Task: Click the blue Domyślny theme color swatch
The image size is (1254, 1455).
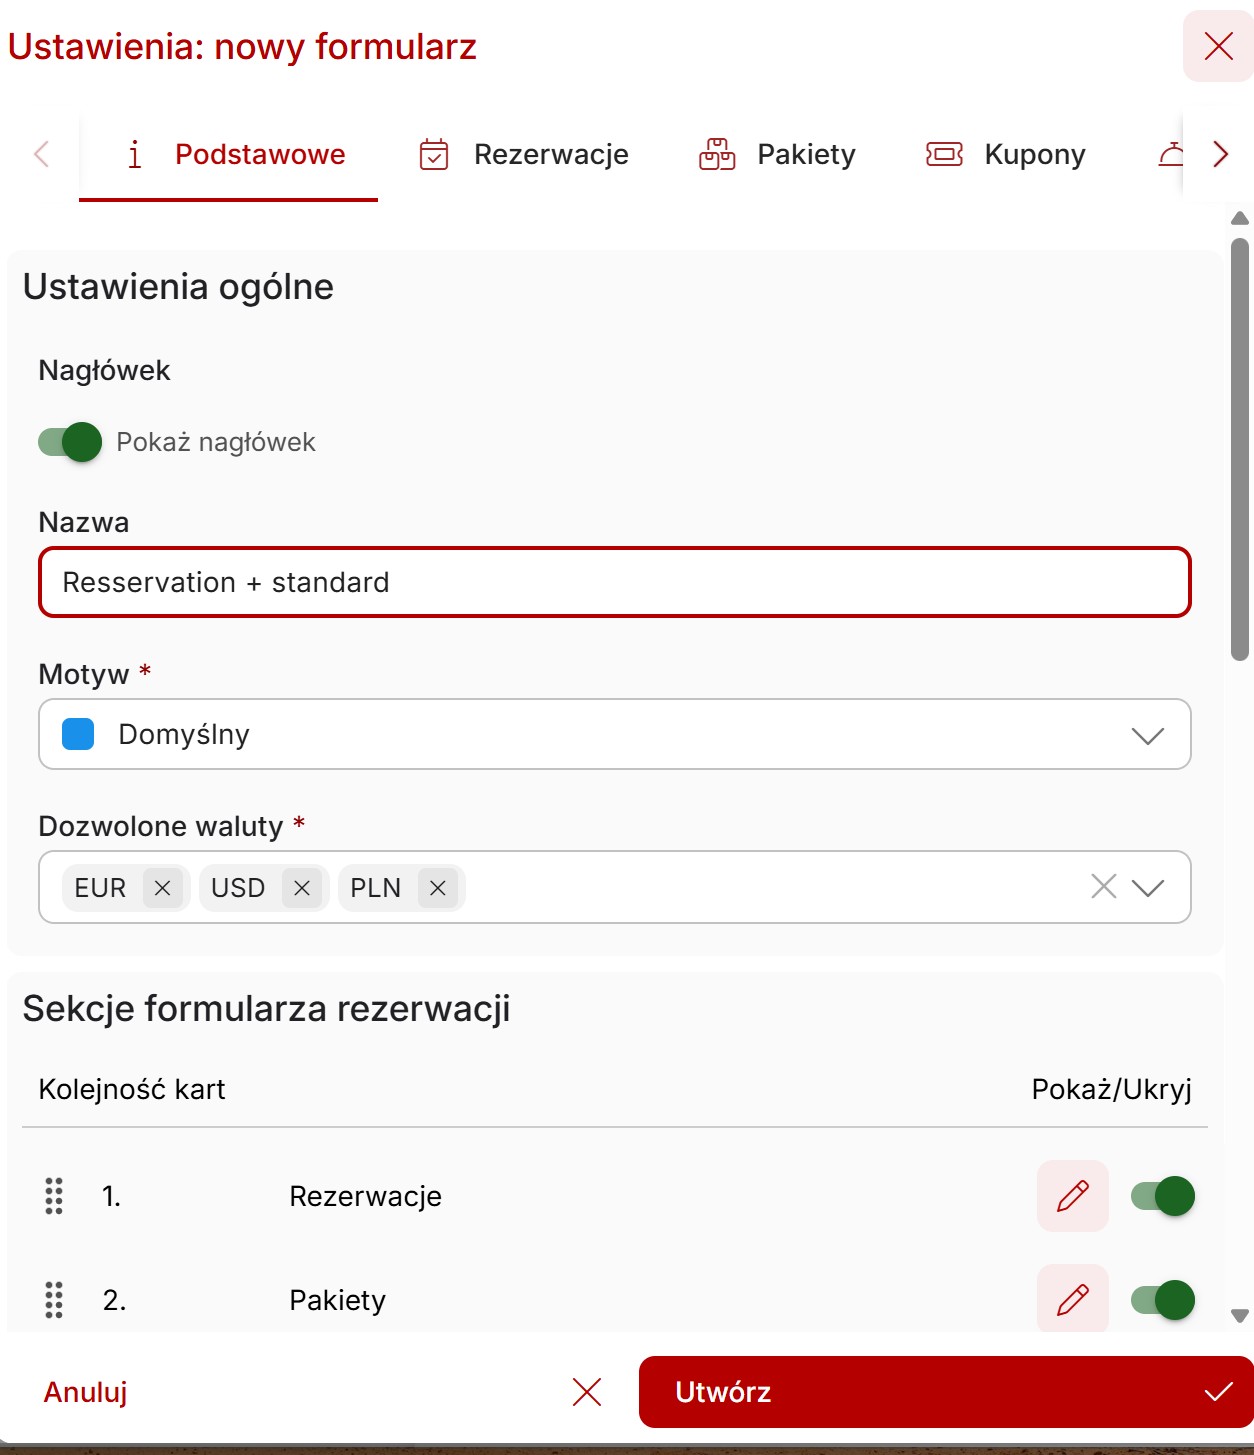Action: [x=78, y=734]
